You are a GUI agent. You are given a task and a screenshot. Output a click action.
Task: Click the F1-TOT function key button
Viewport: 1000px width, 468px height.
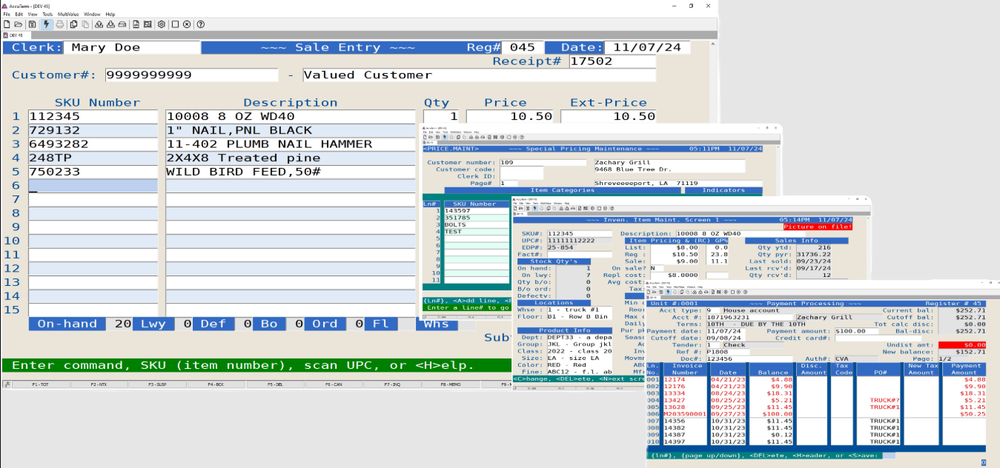pyautogui.click(x=40, y=385)
